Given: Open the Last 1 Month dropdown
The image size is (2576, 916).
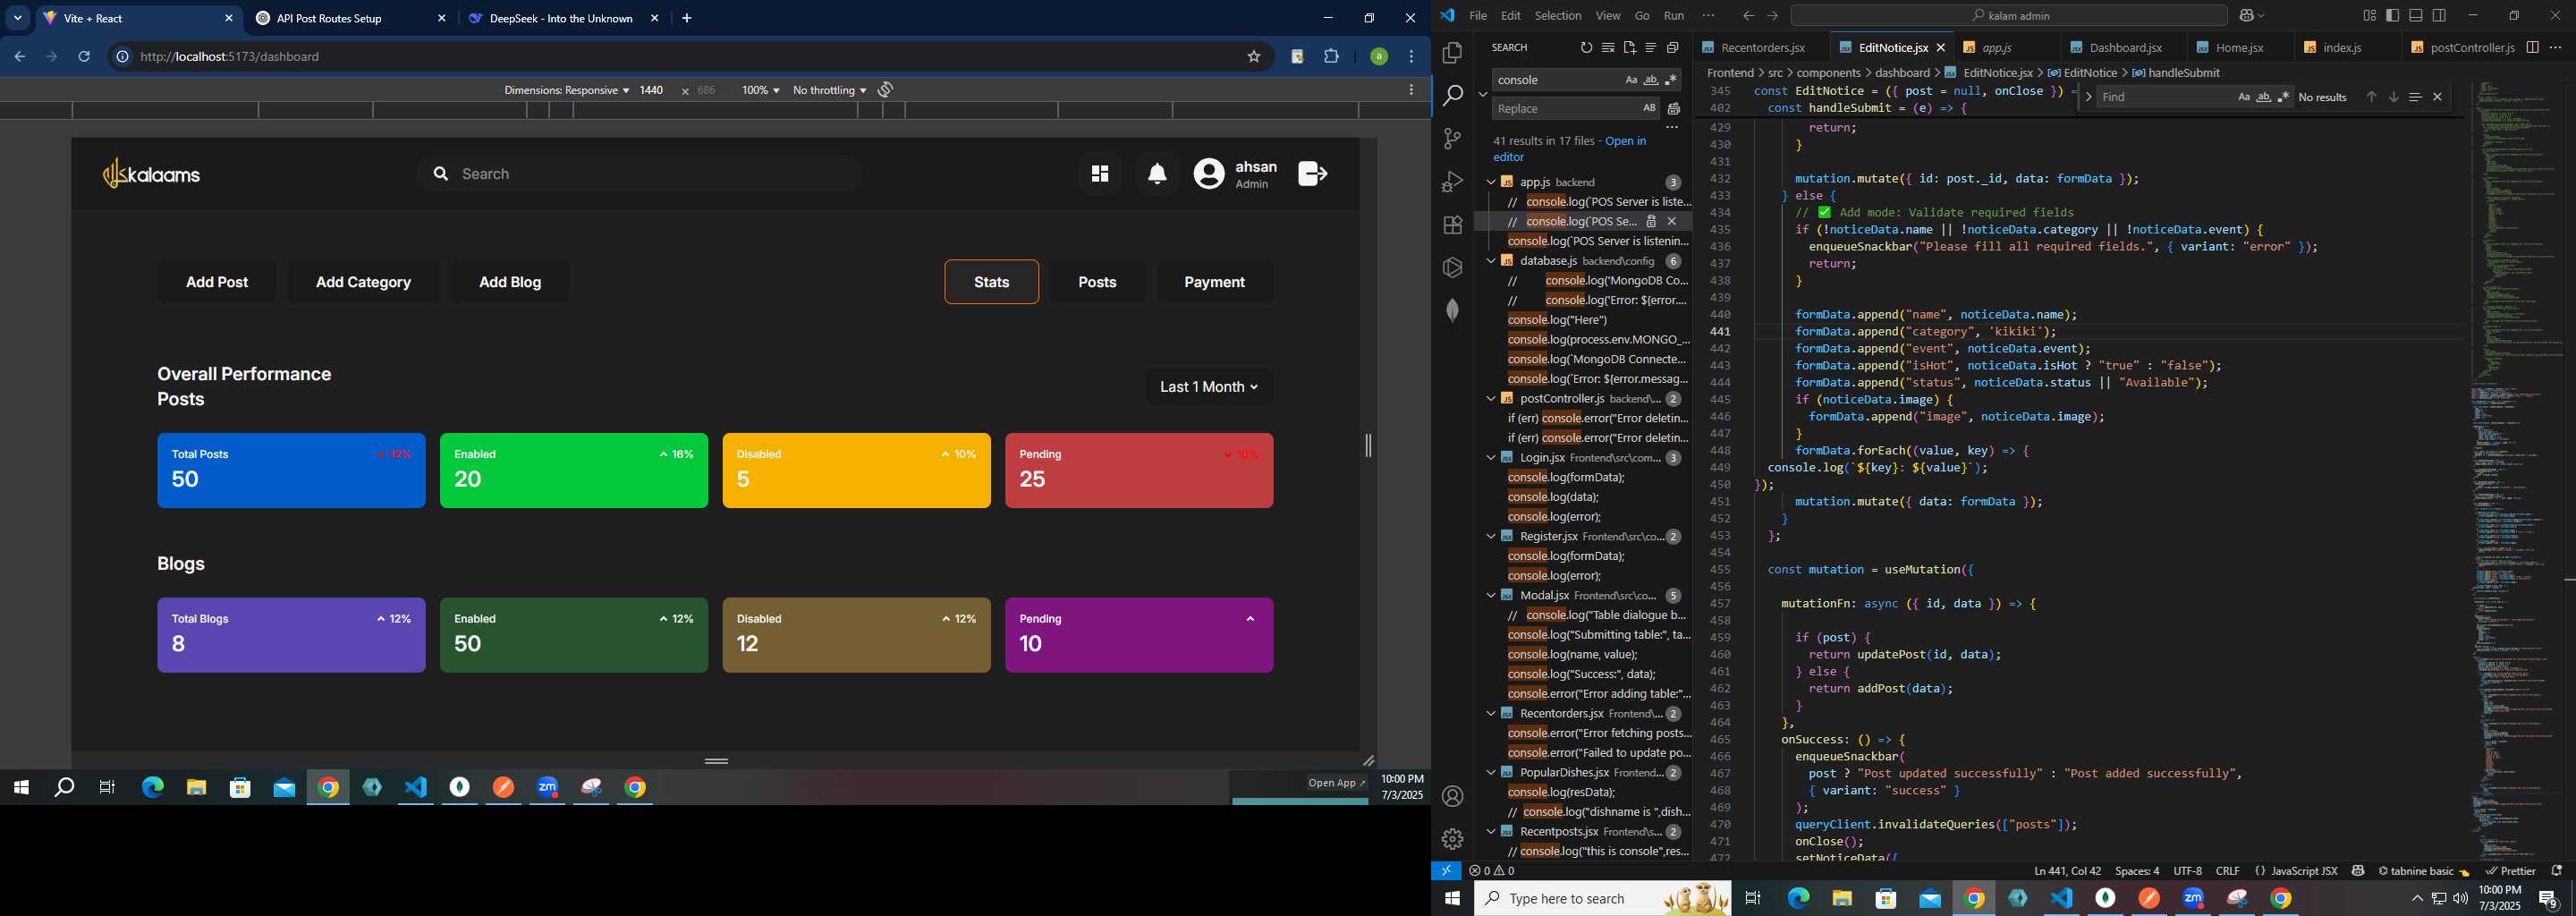Looking at the screenshot, I should click(x=1209, y=387).
